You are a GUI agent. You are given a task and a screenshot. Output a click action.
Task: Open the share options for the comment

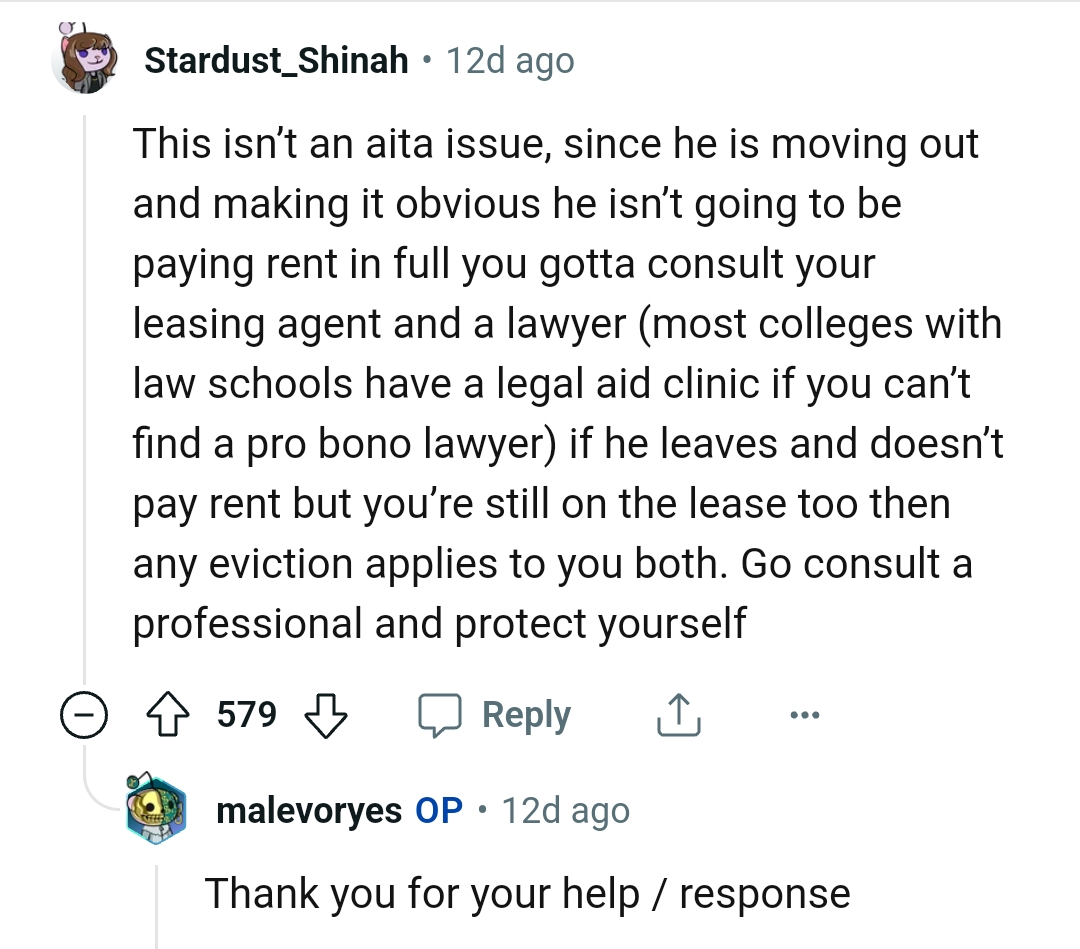point(678,714)
